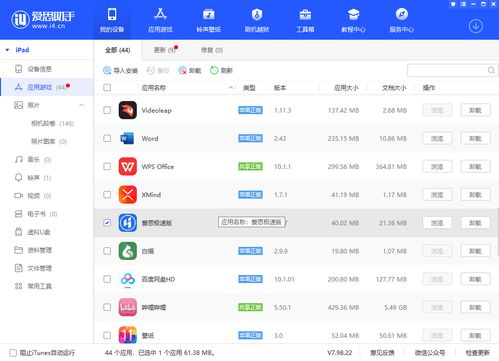
Task: Click the Videoleap app icon
Action: (128, 110)
